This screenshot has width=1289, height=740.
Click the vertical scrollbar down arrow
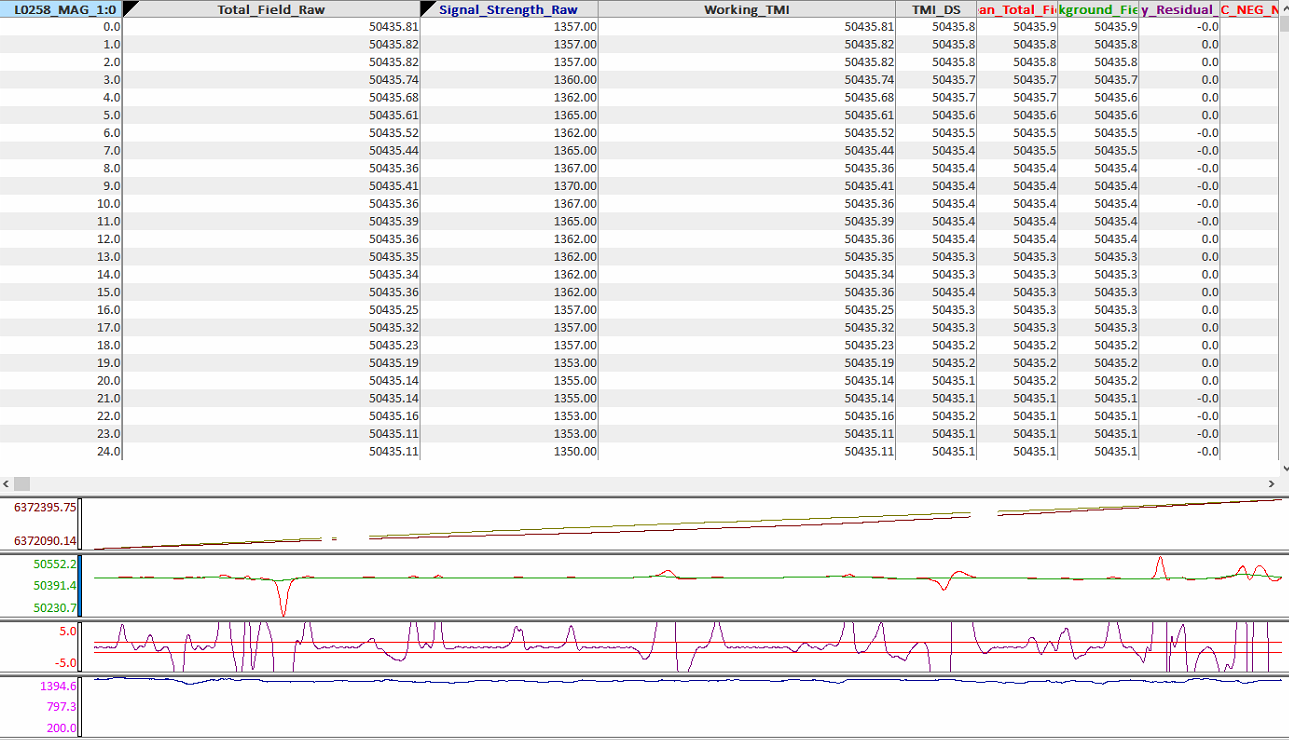point(1283,467)
